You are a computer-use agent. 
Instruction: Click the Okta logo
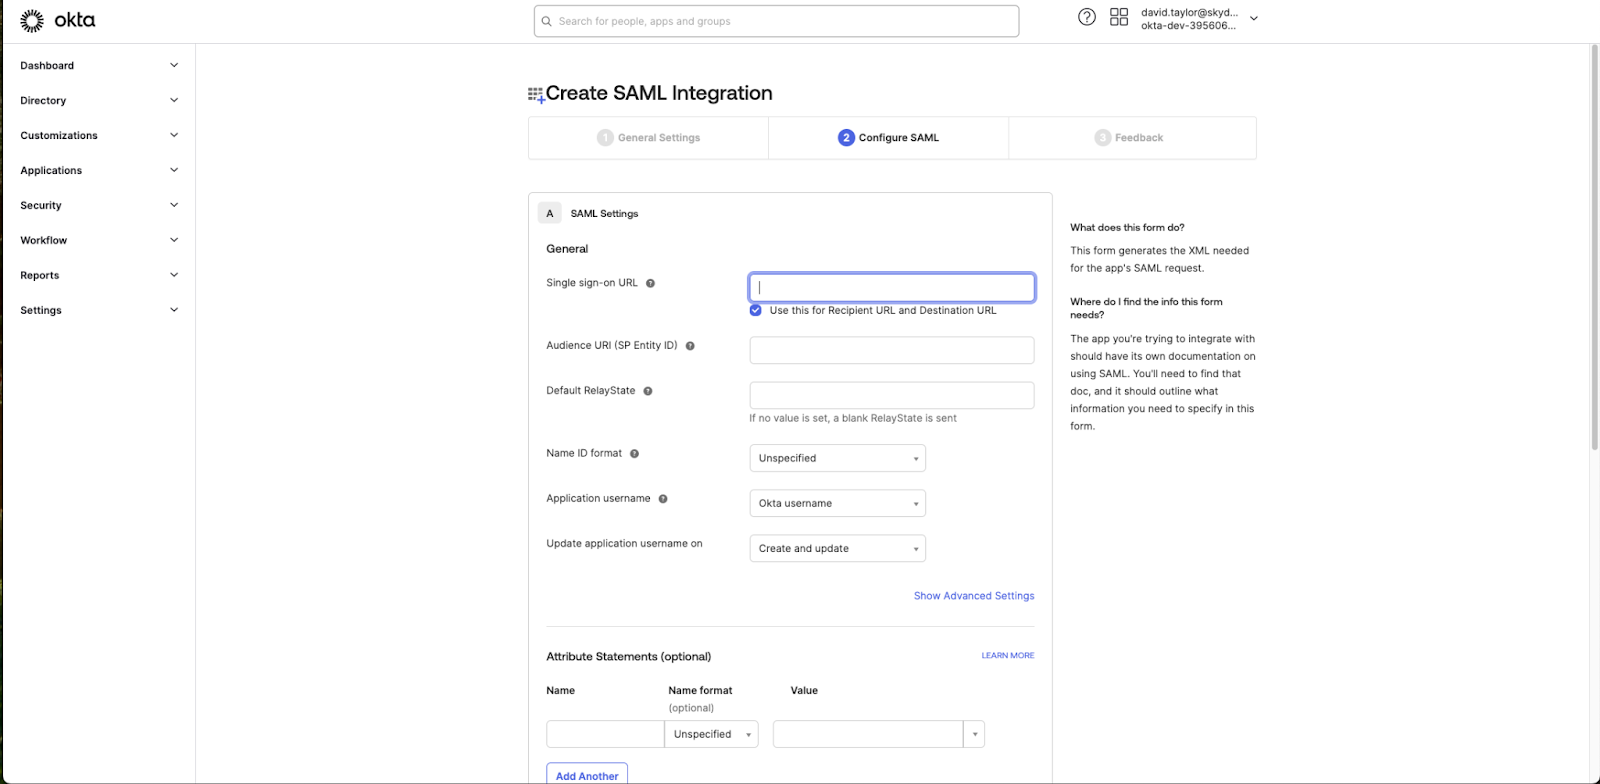point(58,20)
